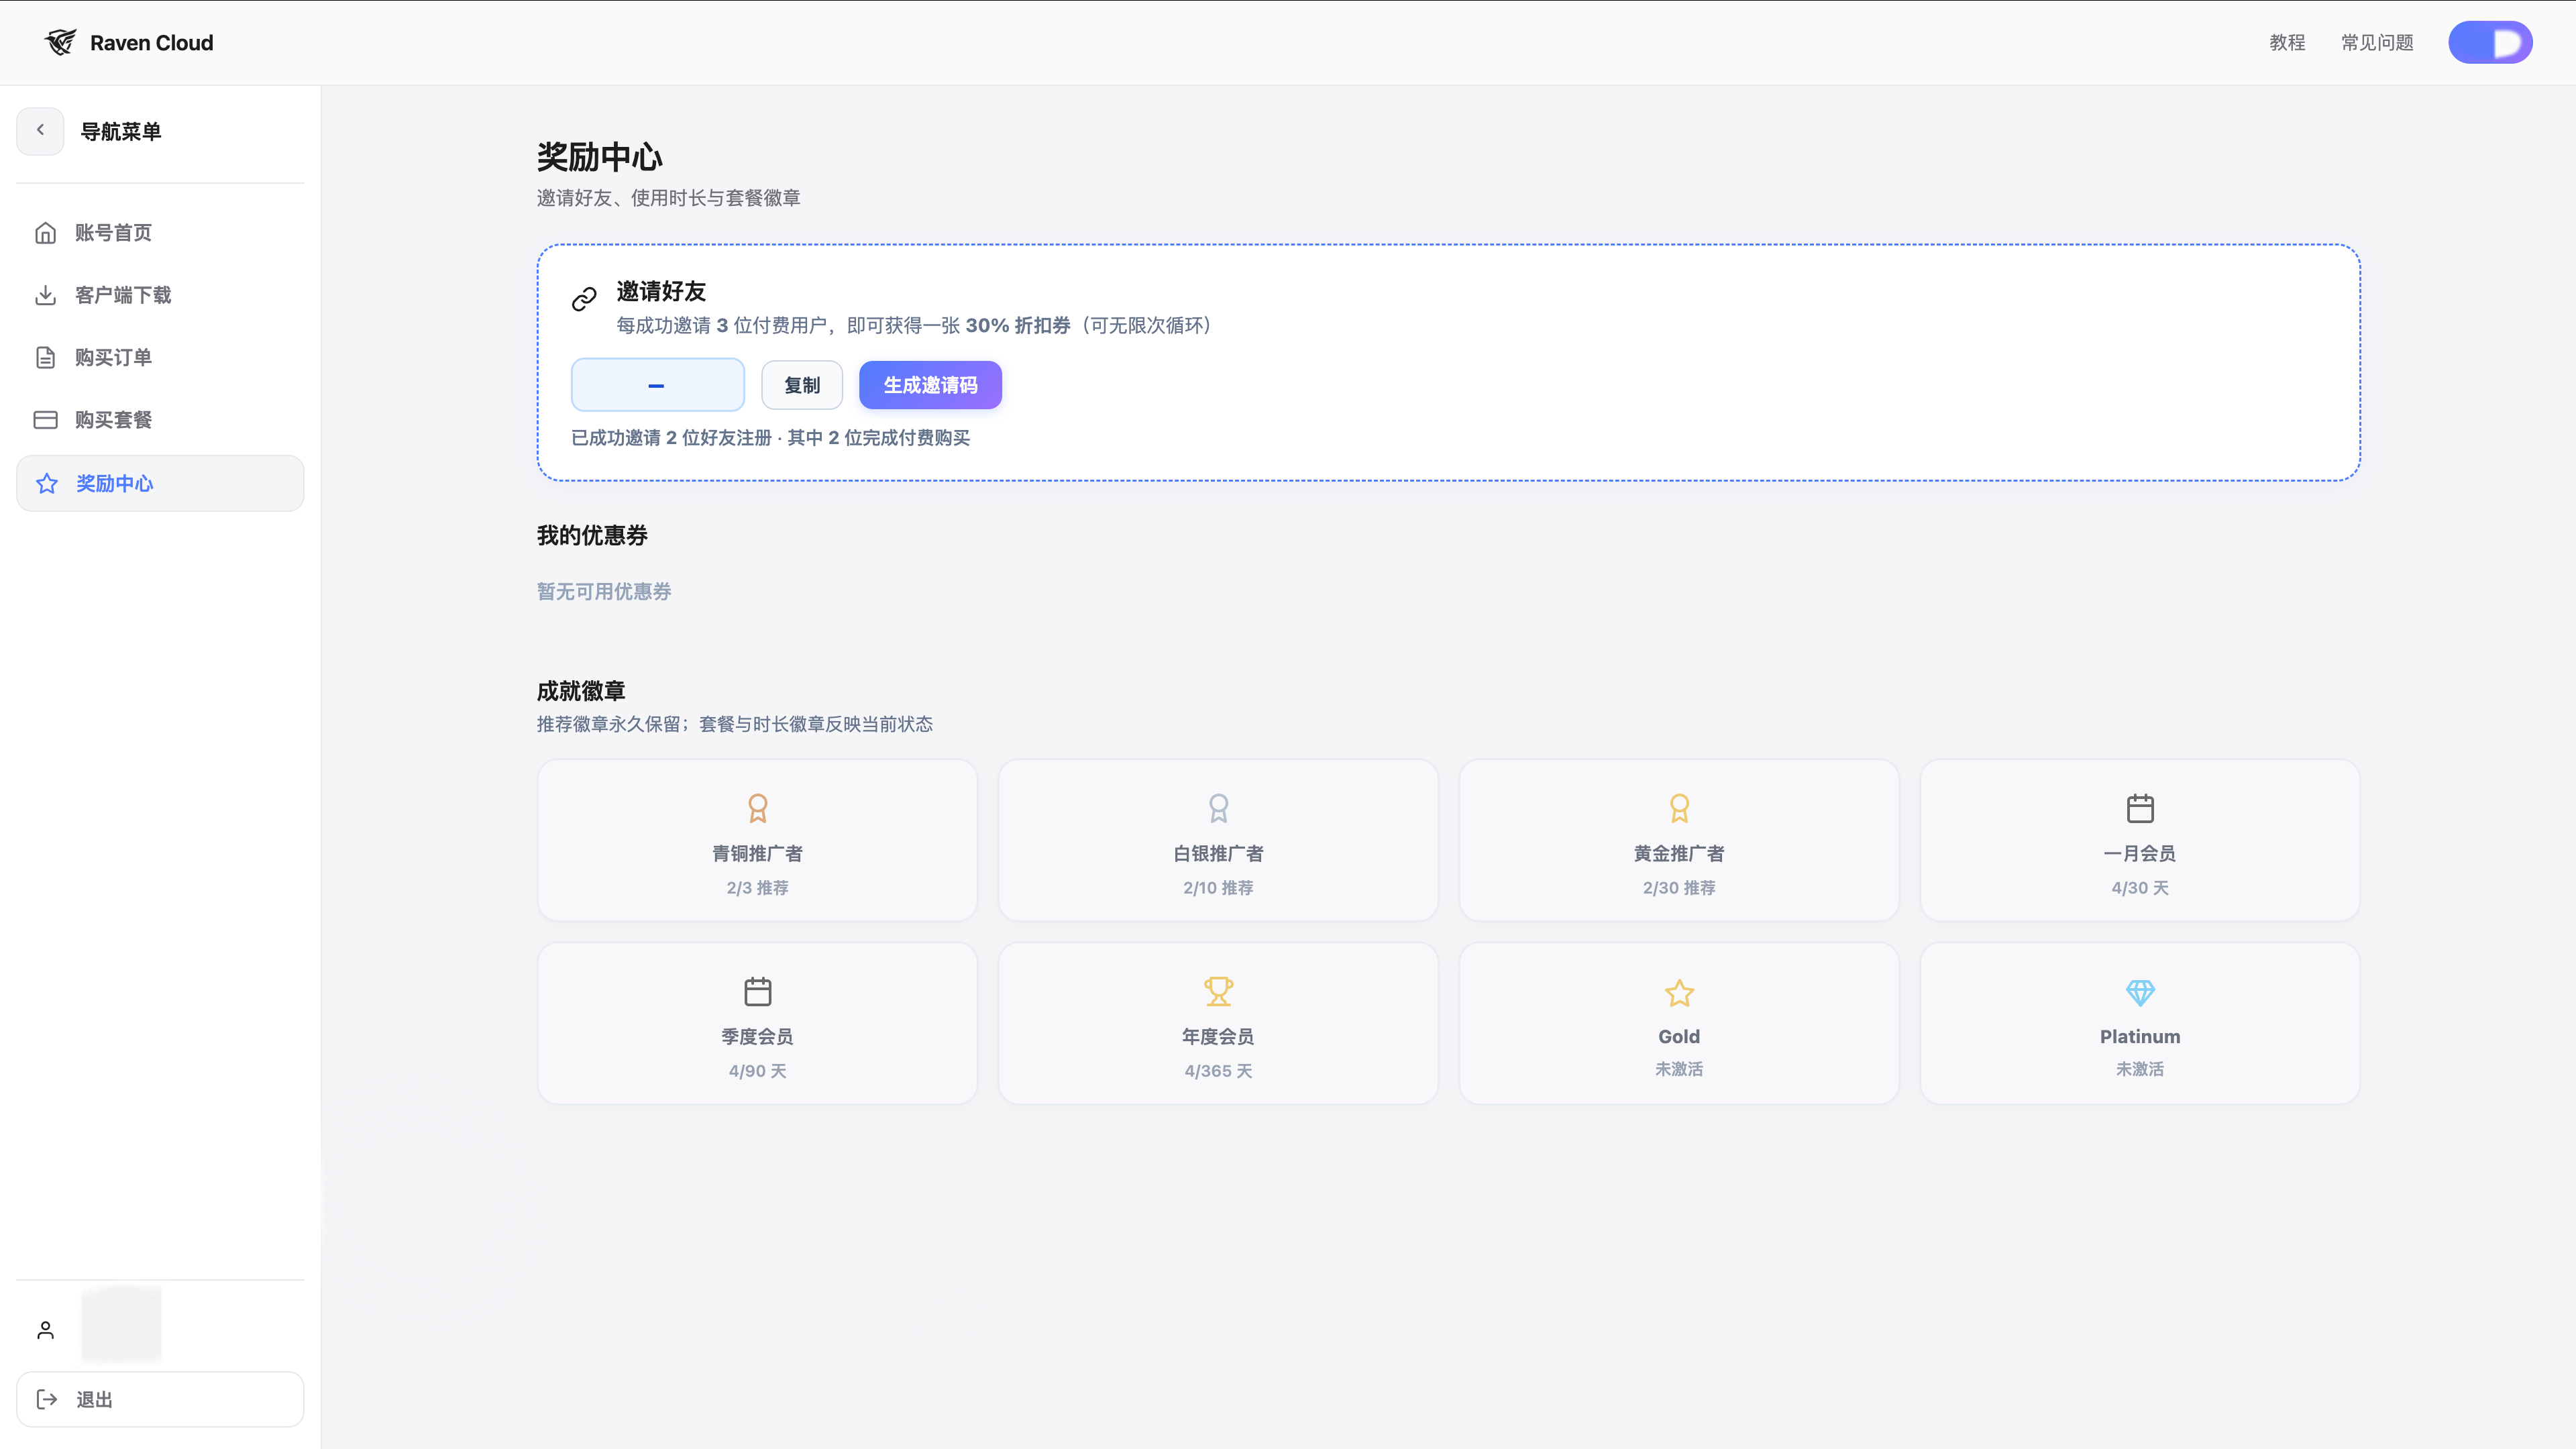Open the 常见问题 link

tap(2377, 42)
